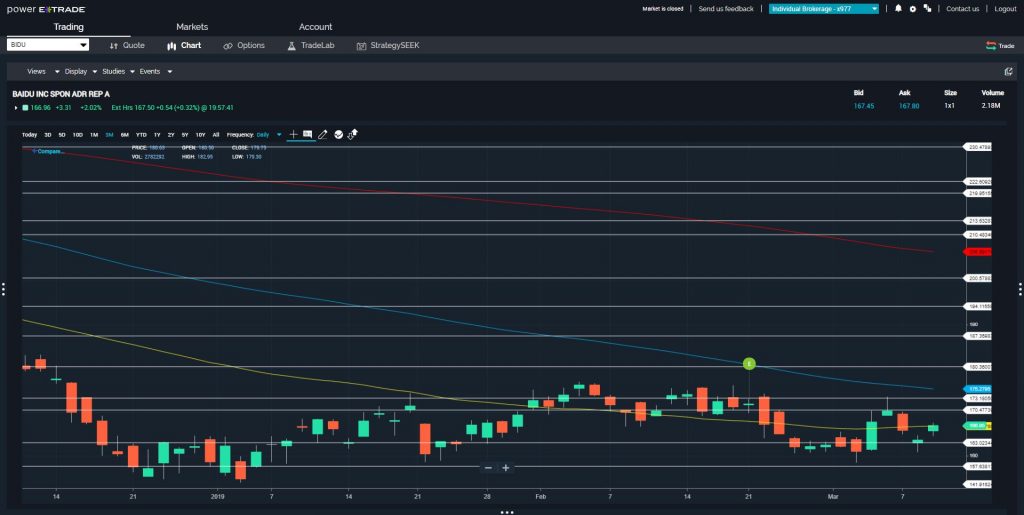1024x515 pixels.
Task: Expand the left side panel handle
Action: click(3, 289)
